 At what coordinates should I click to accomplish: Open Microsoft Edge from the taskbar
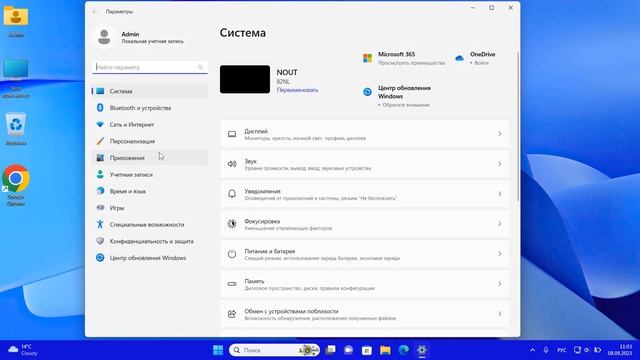pyautogui.click(x=404, y=350)
